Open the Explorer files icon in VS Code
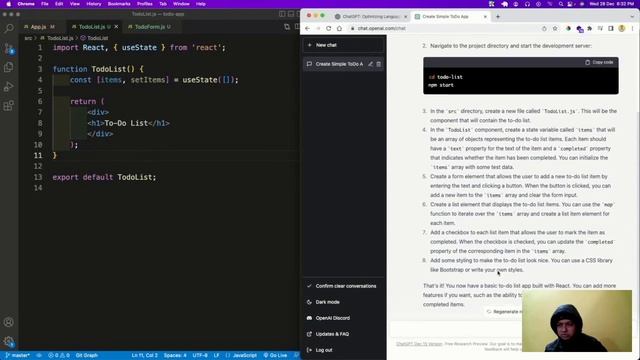640x360 pixels. tap(9, 67)
